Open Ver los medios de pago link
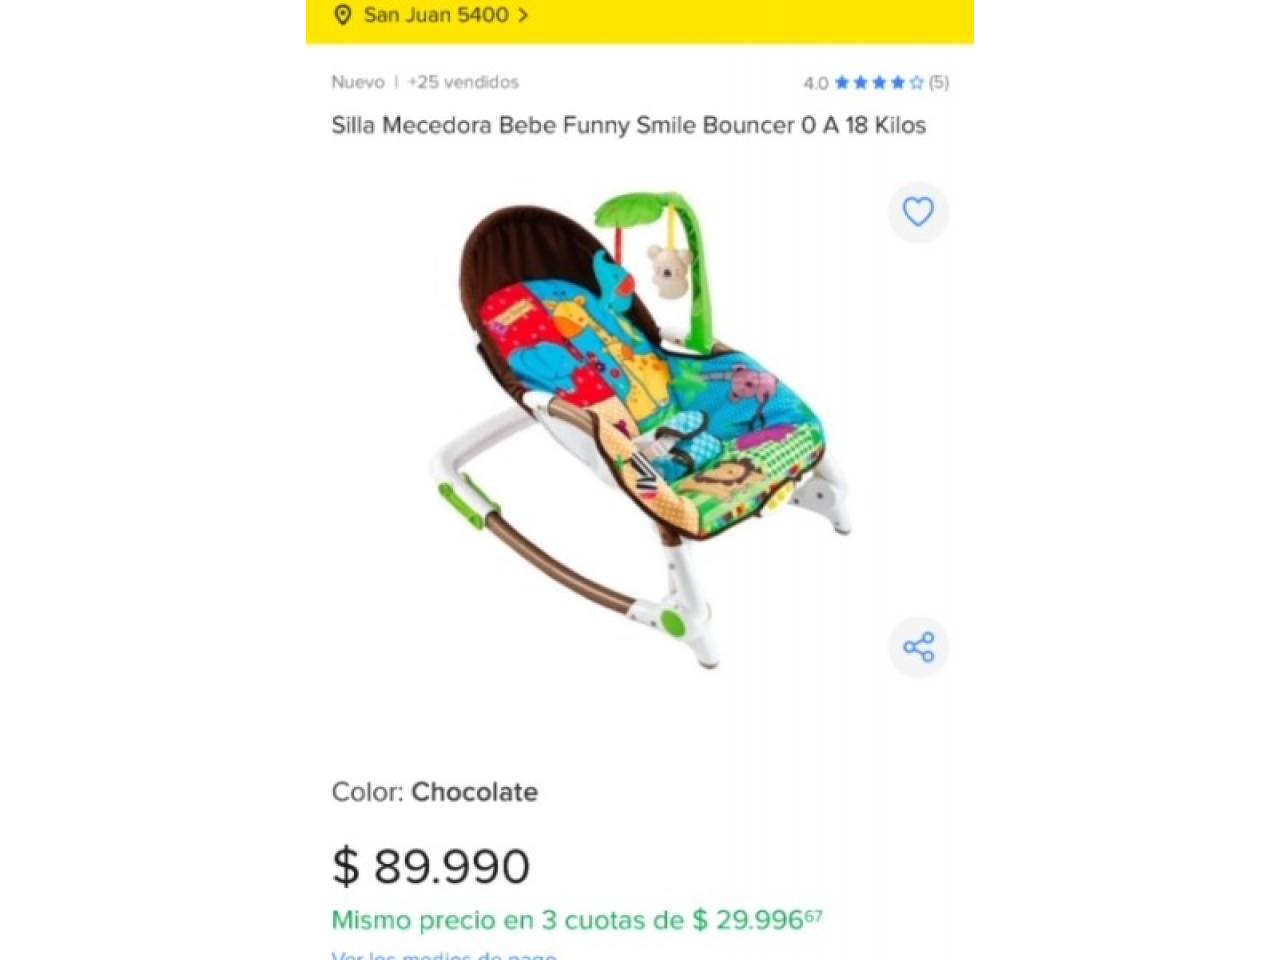Image resolution: width=1280 pixels, height=960 pixels. click(444, 955)
